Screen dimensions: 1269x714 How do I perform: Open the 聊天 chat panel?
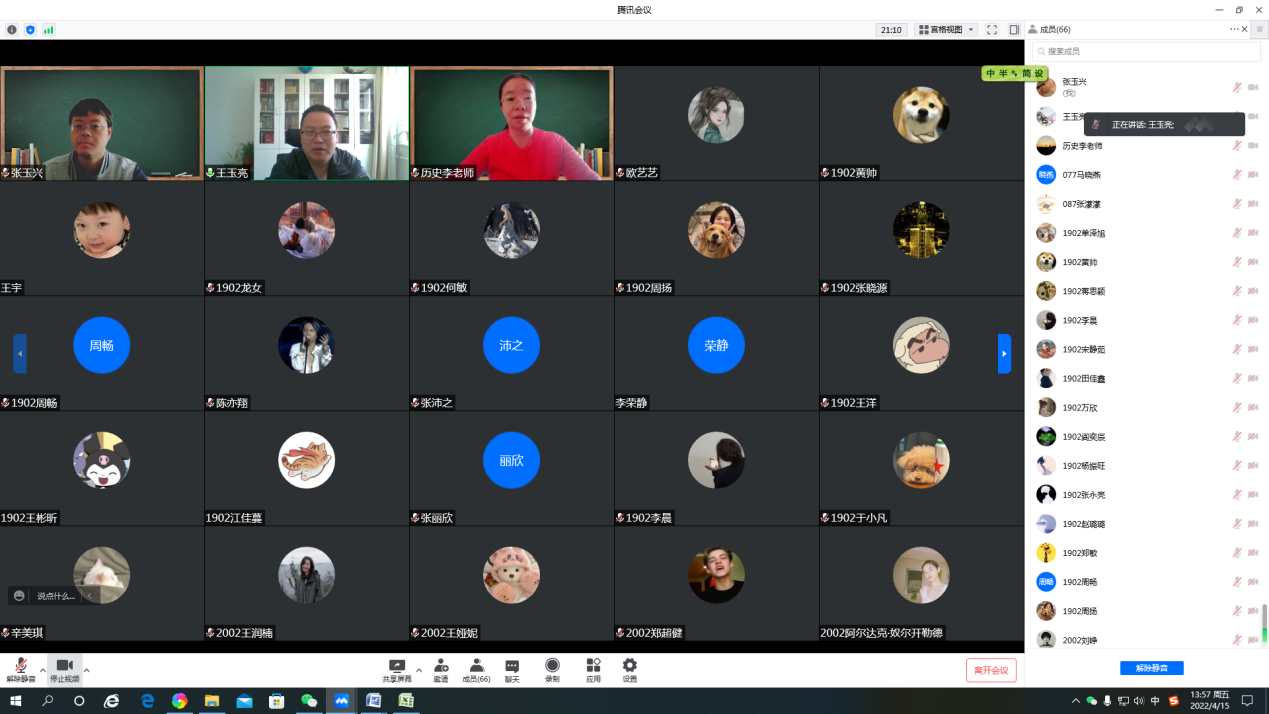click(512, 670)
